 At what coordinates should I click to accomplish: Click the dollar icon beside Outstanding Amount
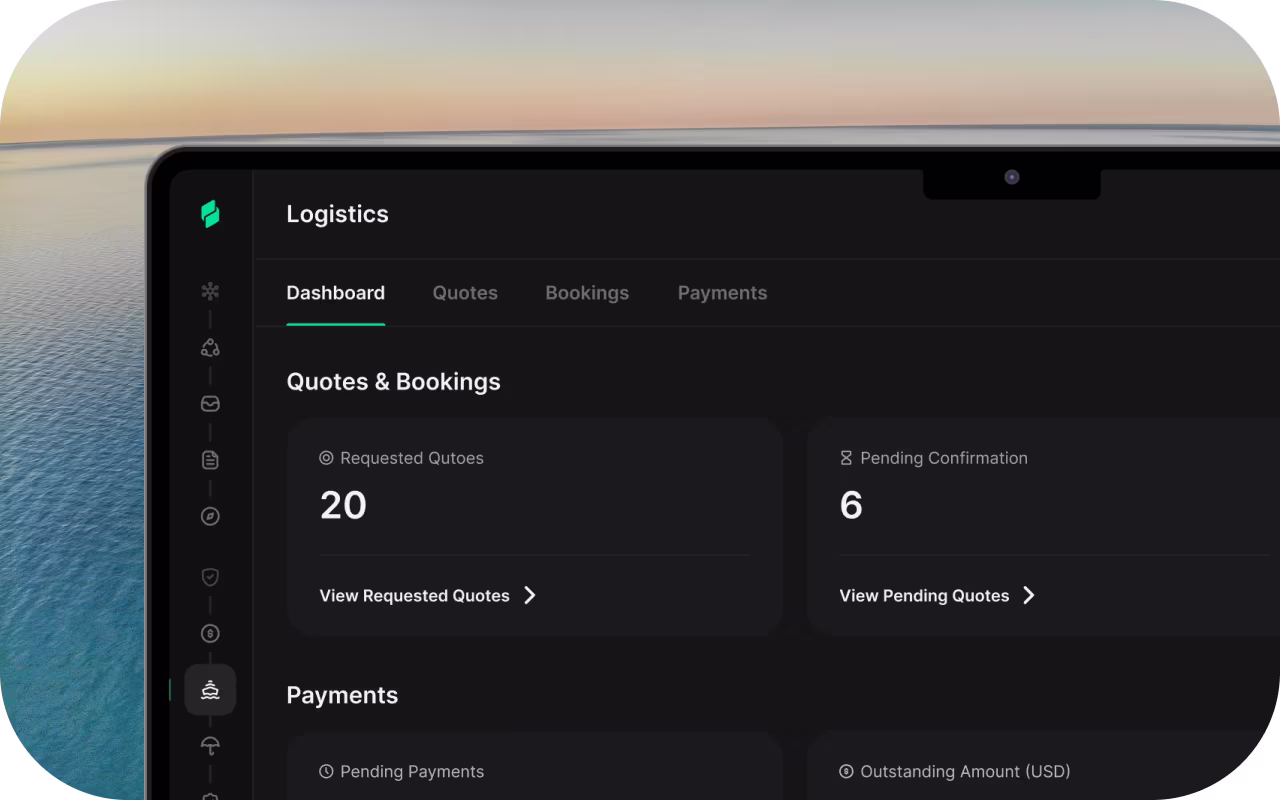pos(846,772)
